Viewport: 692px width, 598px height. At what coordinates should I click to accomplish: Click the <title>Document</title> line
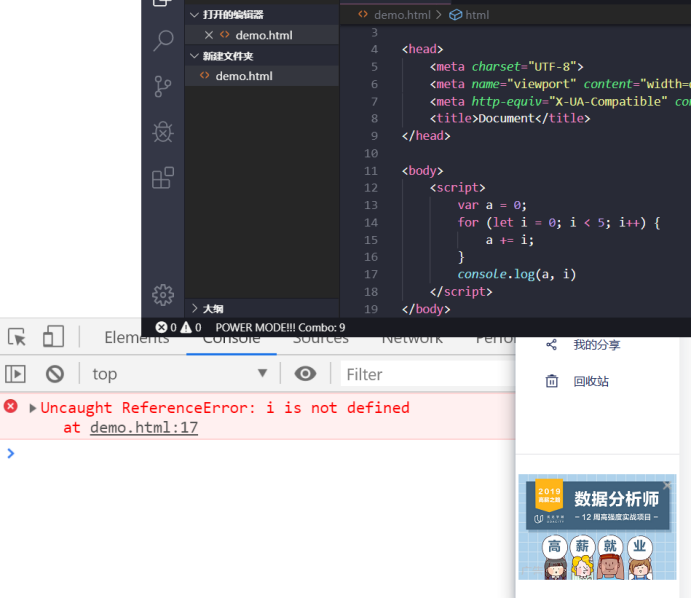510,118
